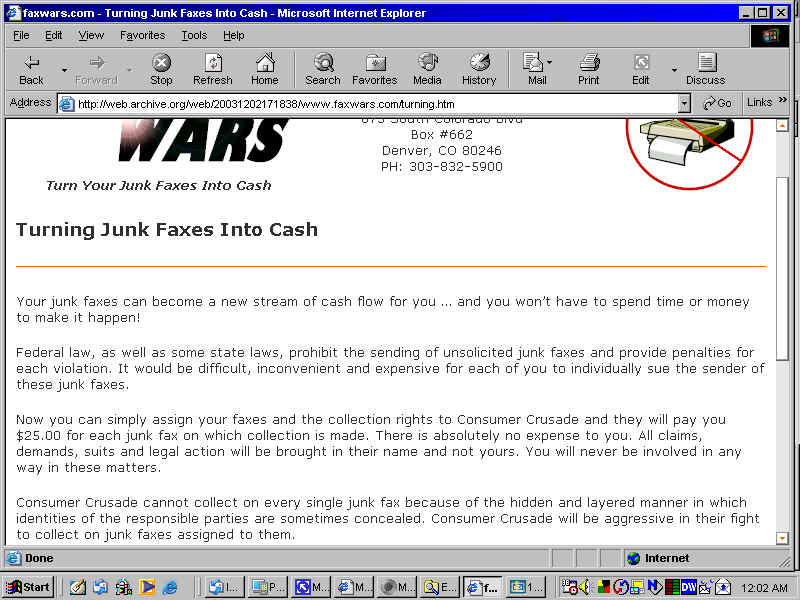Launch Internet Explorer from quick launch

(x=170, y=587)
